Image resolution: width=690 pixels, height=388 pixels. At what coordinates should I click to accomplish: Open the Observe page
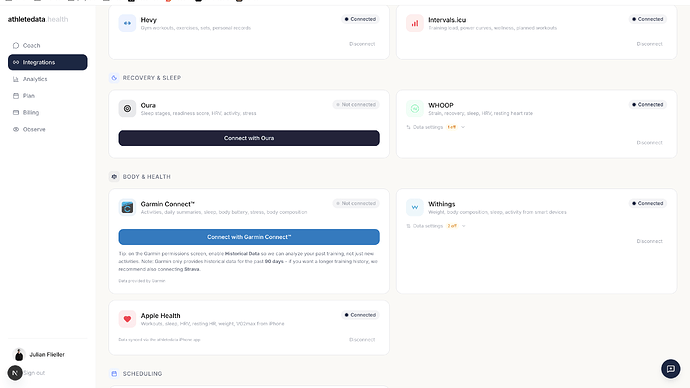coord(48,129)
